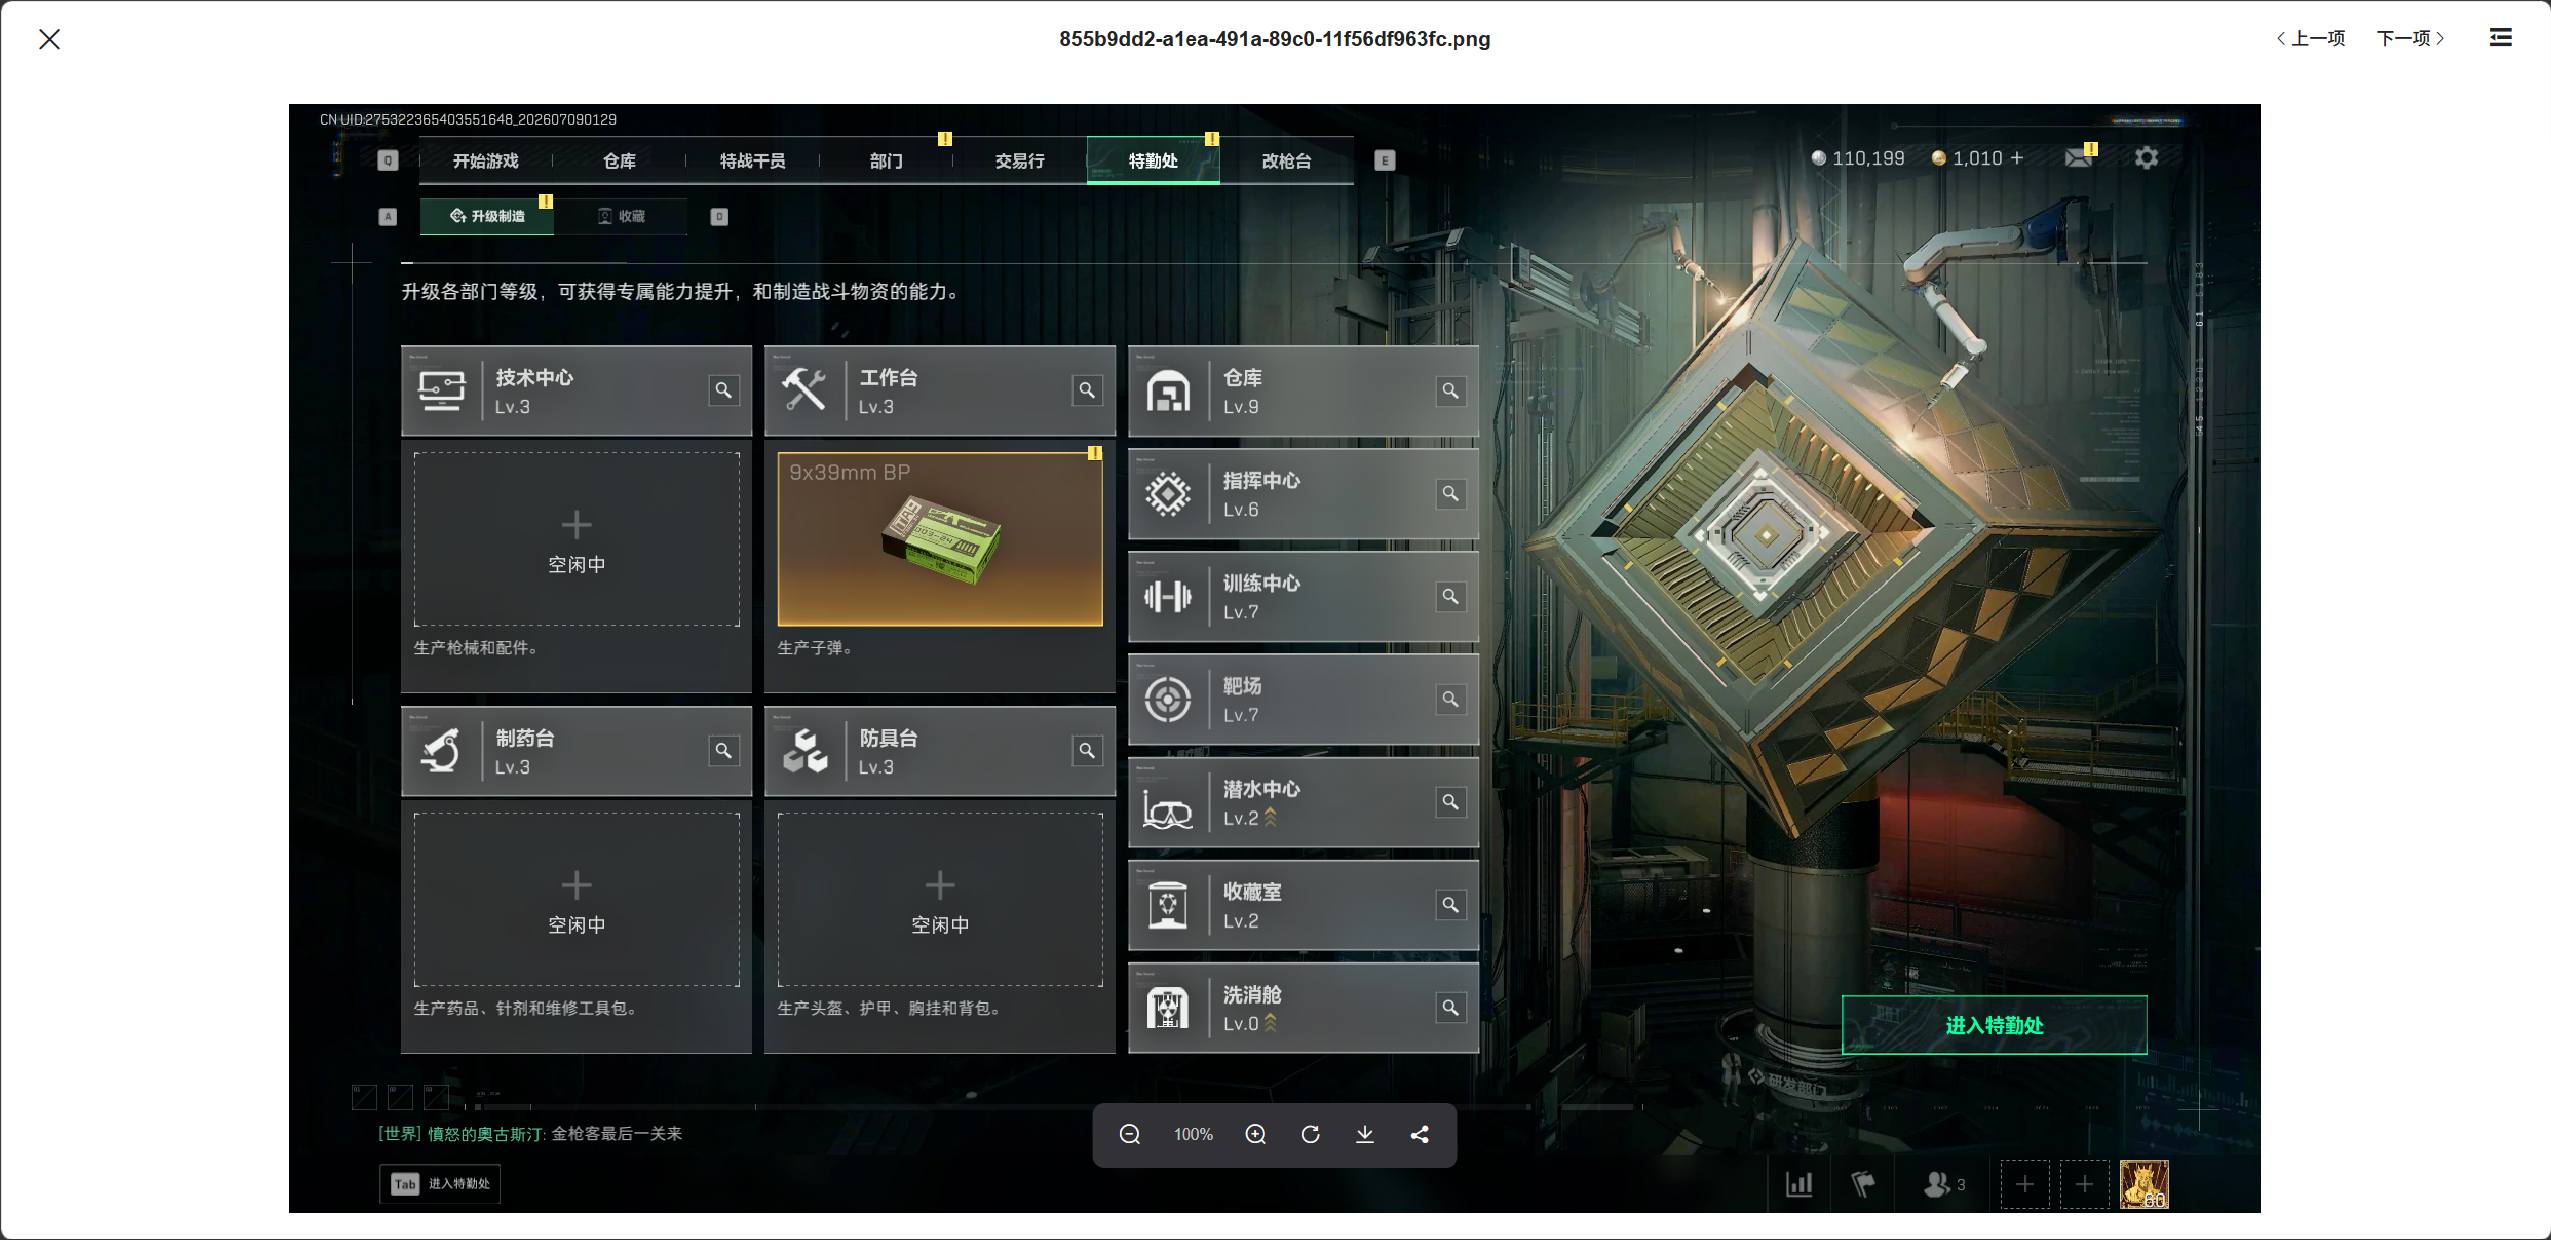The width and height of the screenshot is (2551, 1240).
Task: Download the image with the arrow icon
Action: coord(1365,1134)
